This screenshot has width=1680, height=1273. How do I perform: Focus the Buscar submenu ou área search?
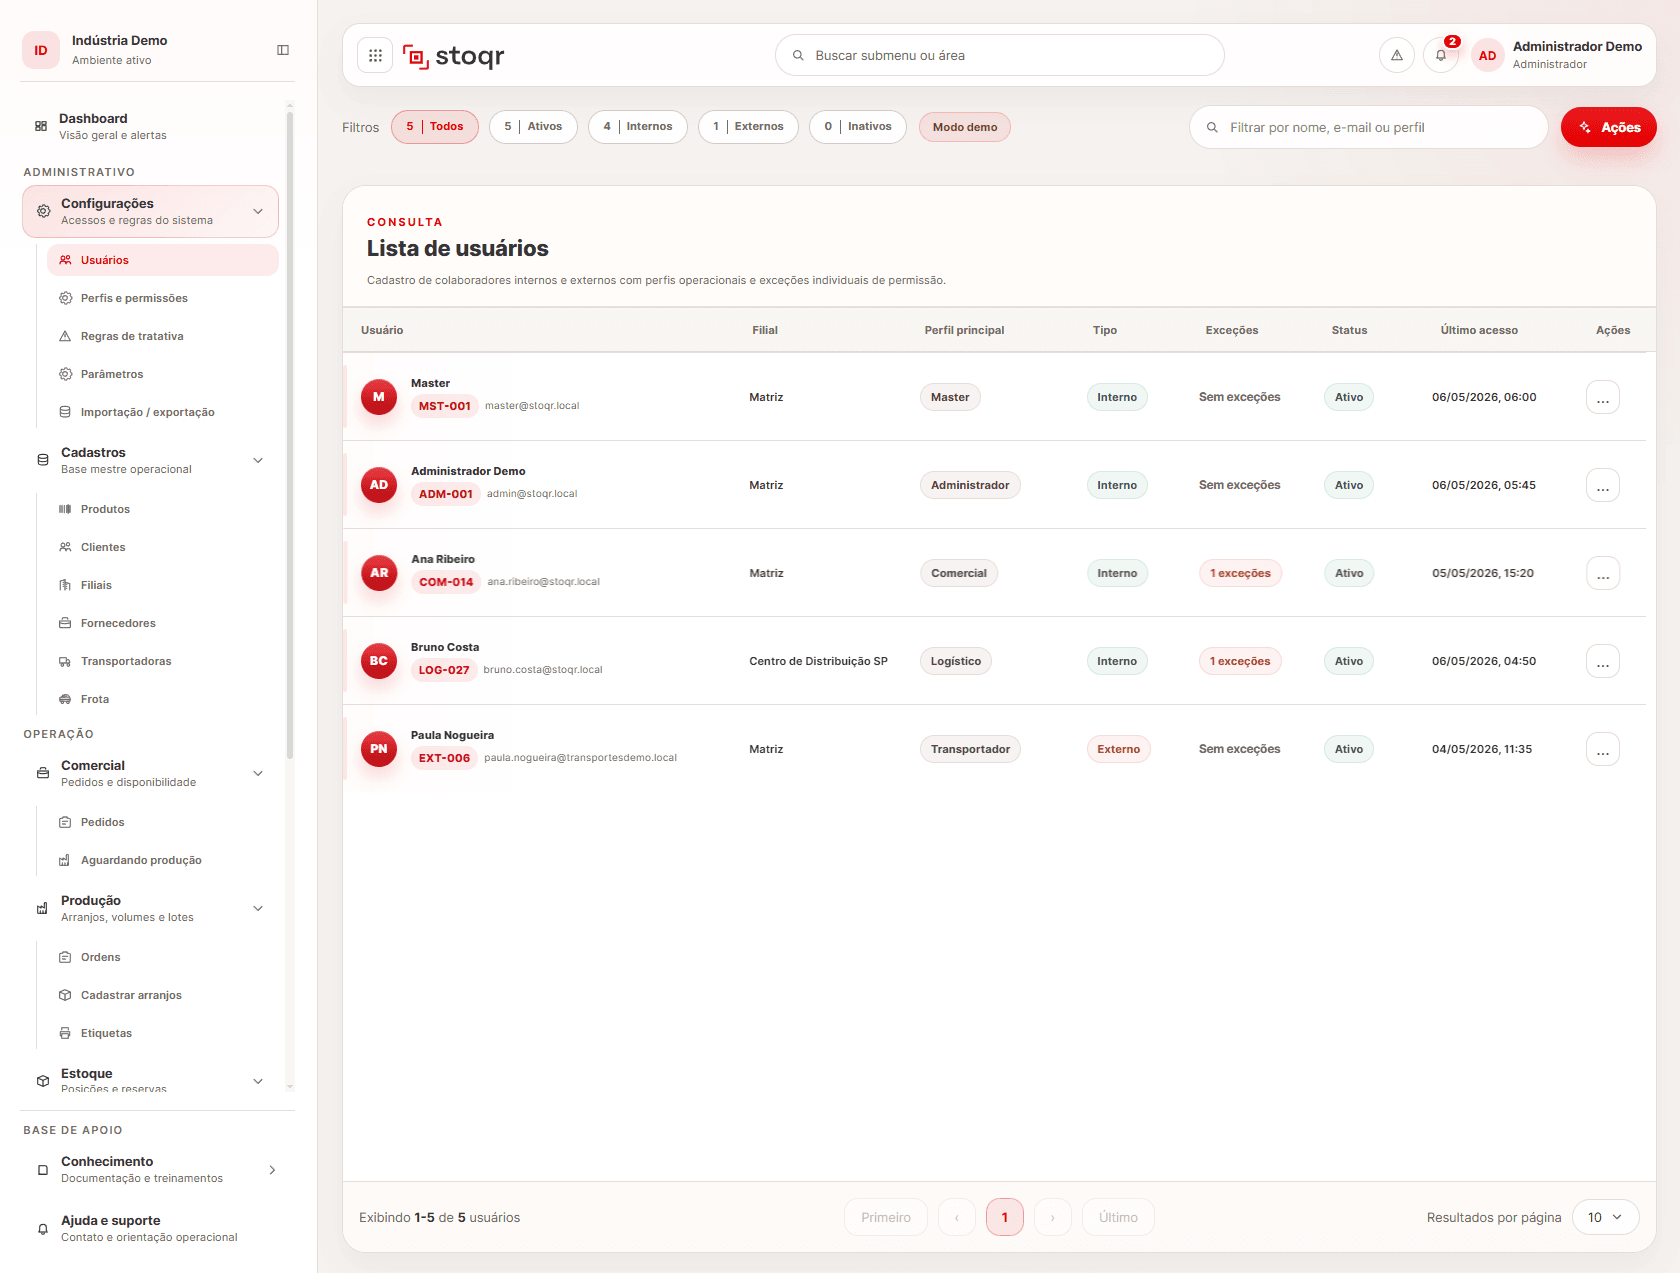(1000, 55)
